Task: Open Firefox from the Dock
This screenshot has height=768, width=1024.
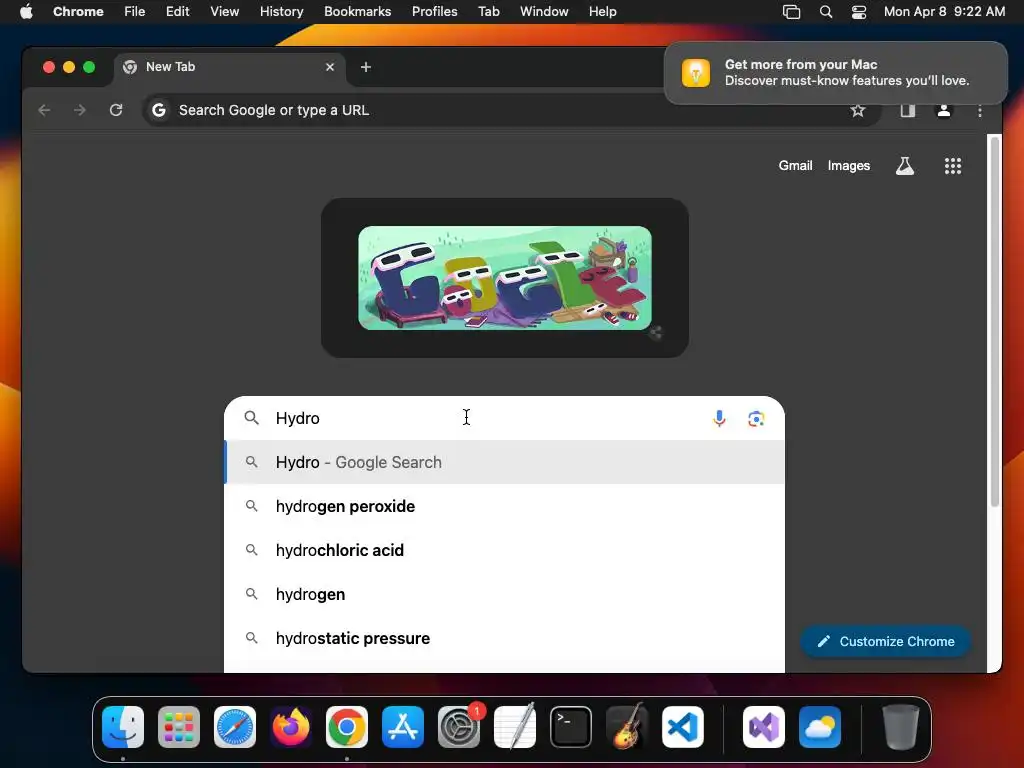Action: (x=291, y=727)
